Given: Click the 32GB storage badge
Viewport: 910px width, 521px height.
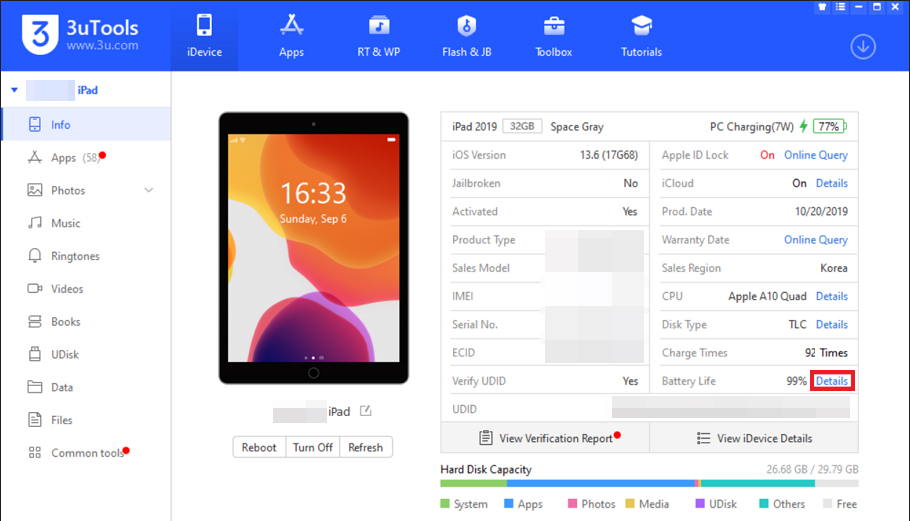Looking at the screenshot, I should tap(522, 126).
